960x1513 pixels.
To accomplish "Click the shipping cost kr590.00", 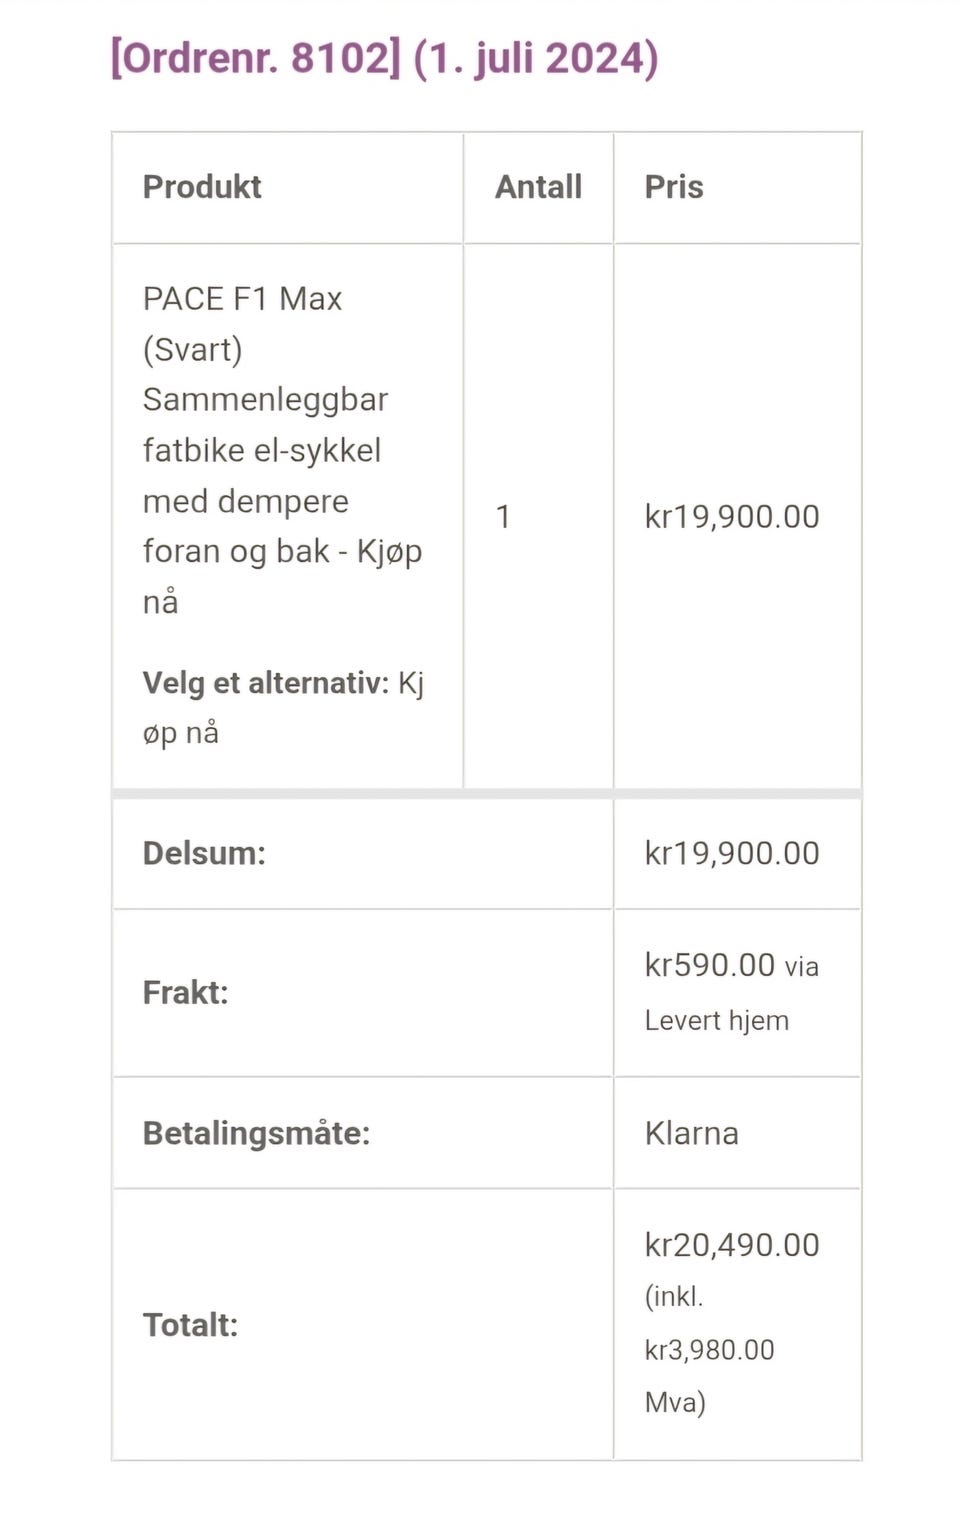I will coord(710,965).
